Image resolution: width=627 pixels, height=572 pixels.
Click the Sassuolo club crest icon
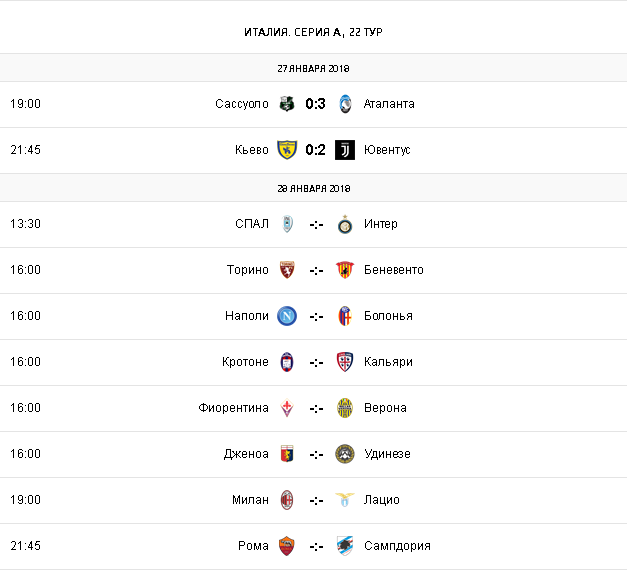(x=287, y=104)
